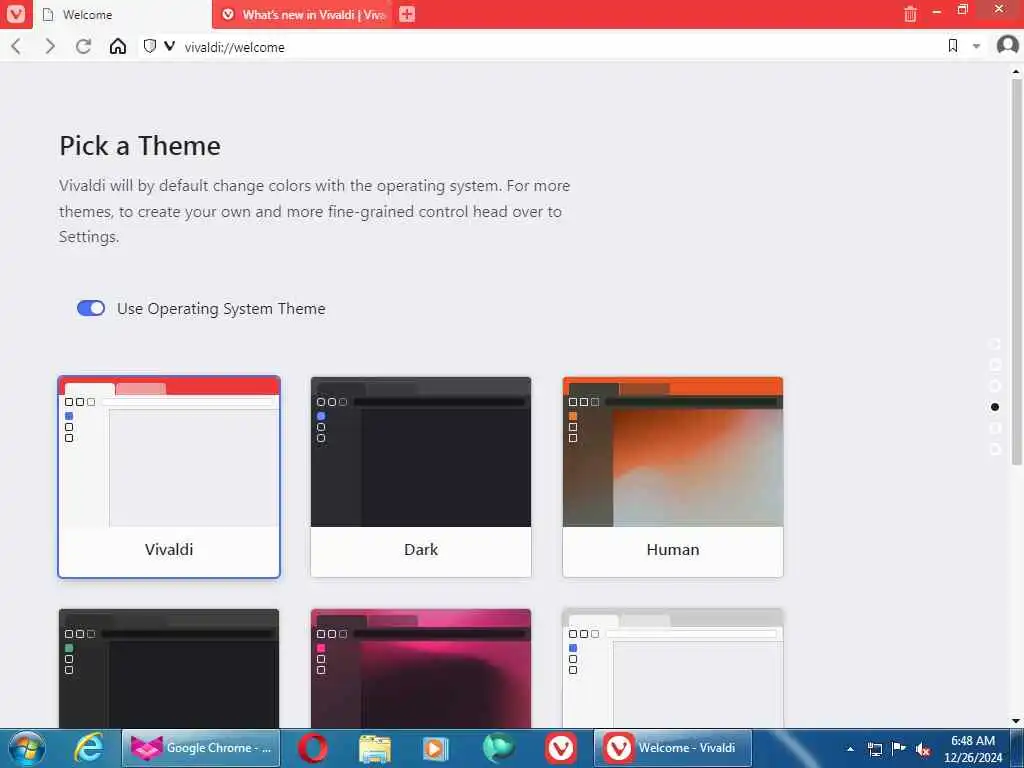Open the Vivaldi menu logo button
This screenshot has width=1024, height=768.
coord(16,14)
